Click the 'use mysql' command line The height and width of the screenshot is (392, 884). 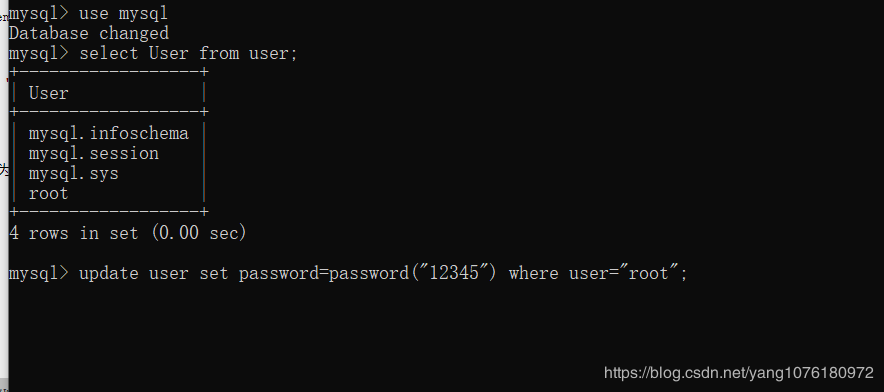tap(89, 13)
